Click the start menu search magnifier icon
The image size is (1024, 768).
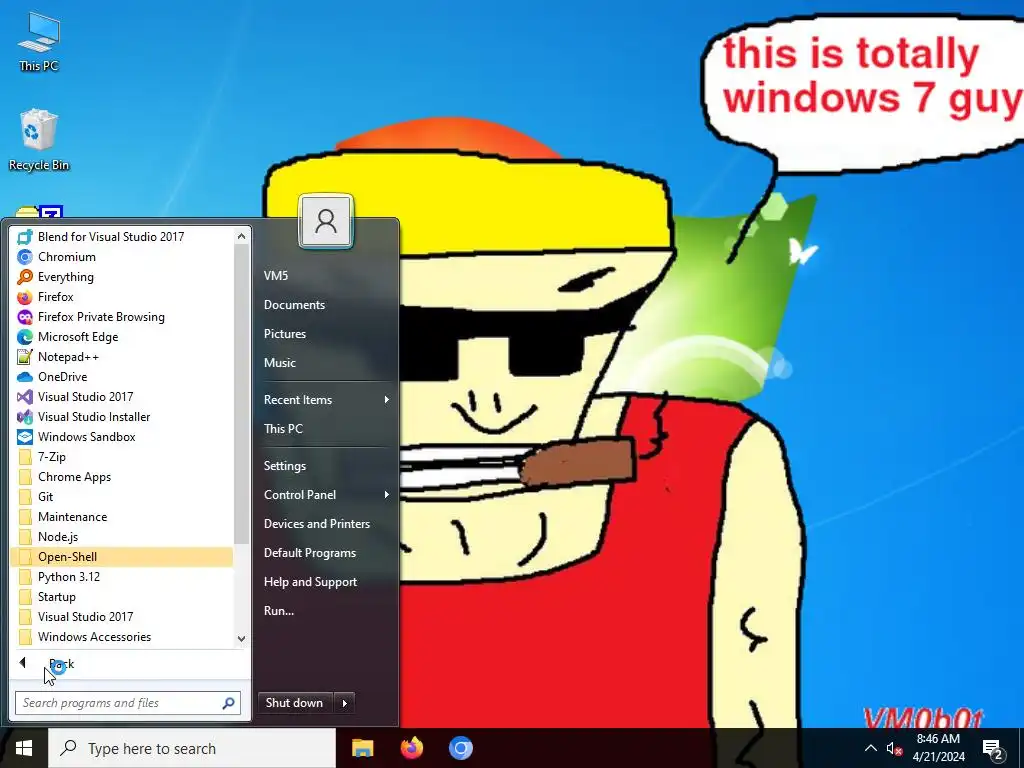click(x=229, y=703)
